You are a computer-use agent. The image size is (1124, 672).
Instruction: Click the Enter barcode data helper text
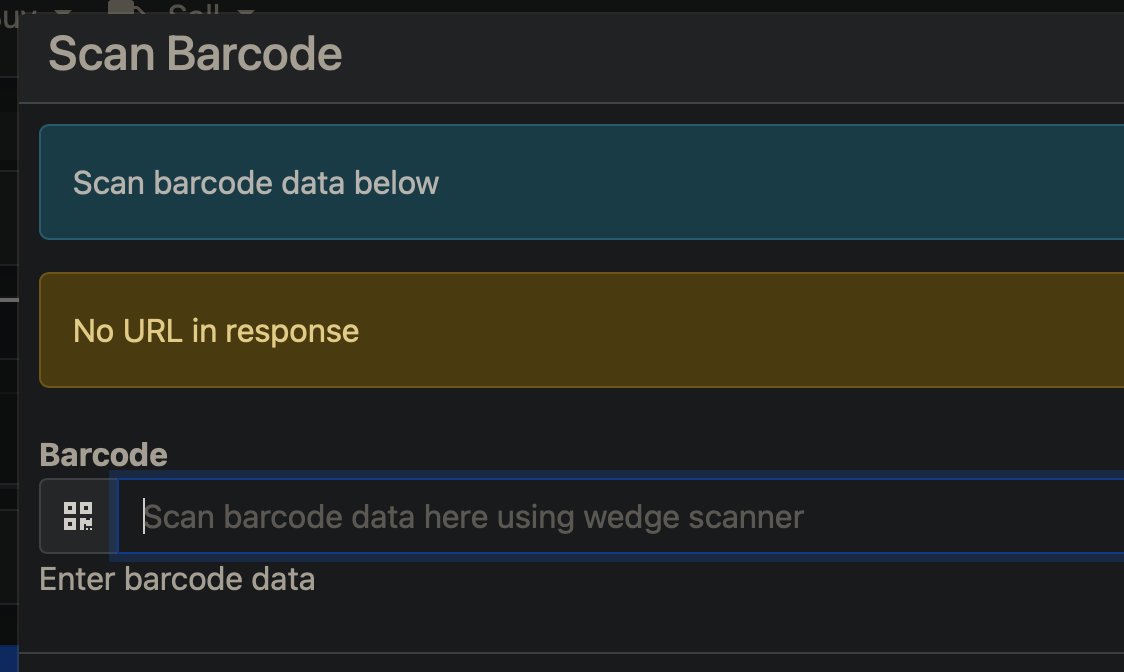tap(177, 579)
